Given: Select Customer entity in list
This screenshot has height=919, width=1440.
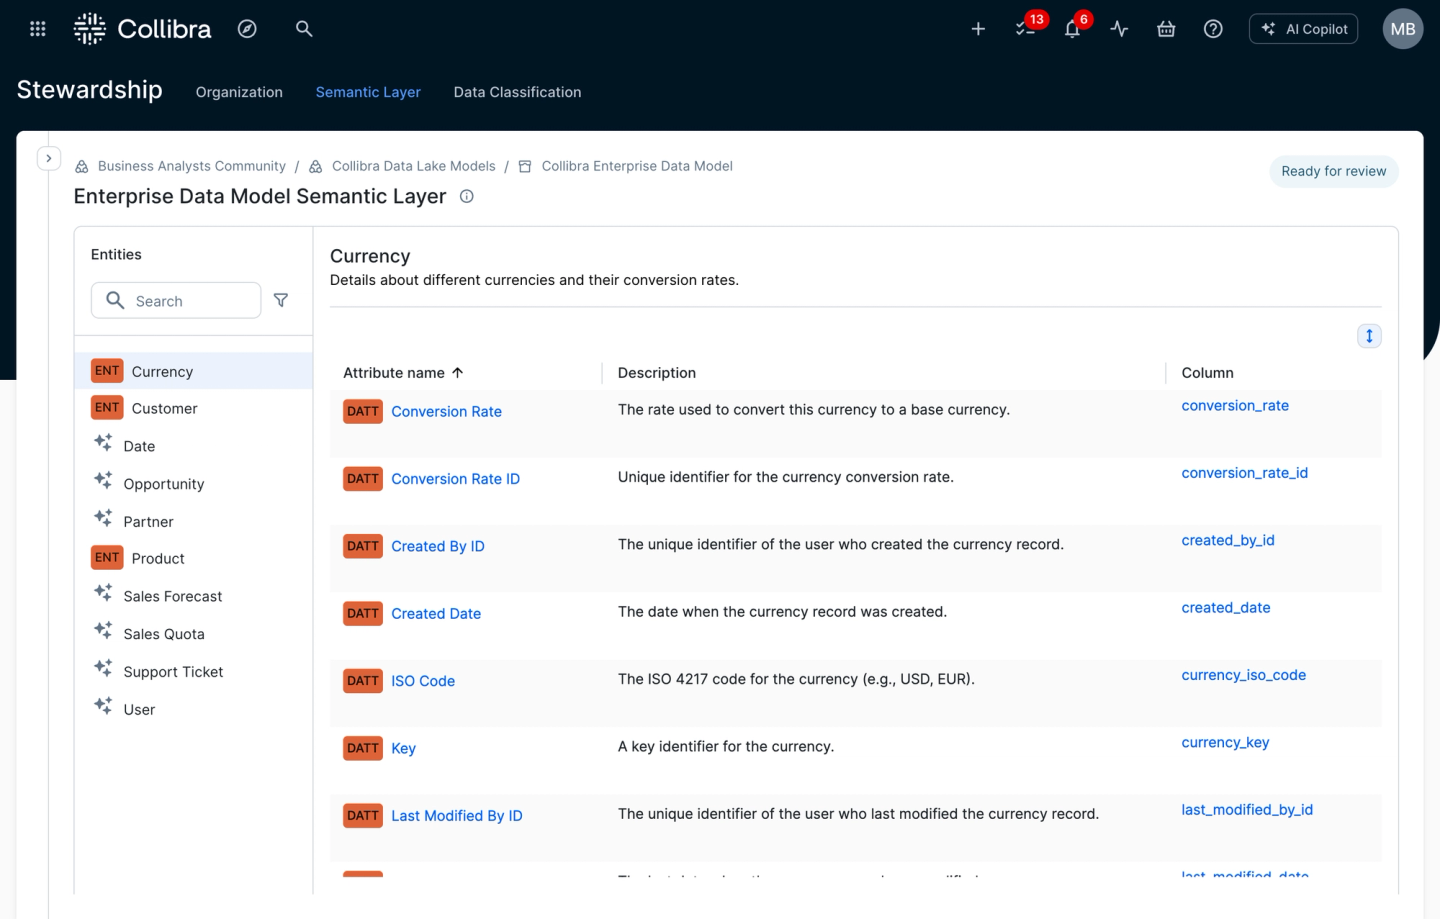Looking at the screenshot, I should (164, 408).
